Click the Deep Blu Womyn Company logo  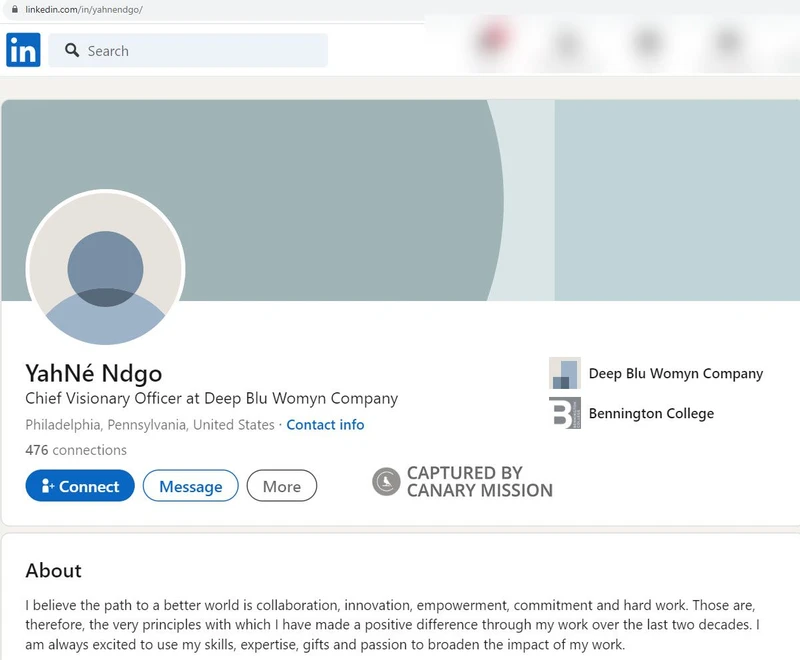566,372
